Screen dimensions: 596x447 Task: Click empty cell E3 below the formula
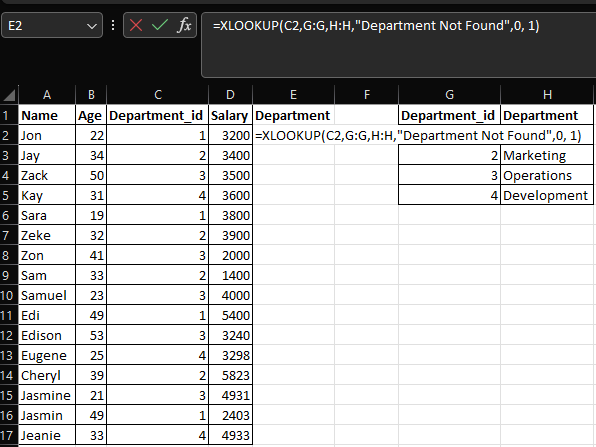point(293,155)
